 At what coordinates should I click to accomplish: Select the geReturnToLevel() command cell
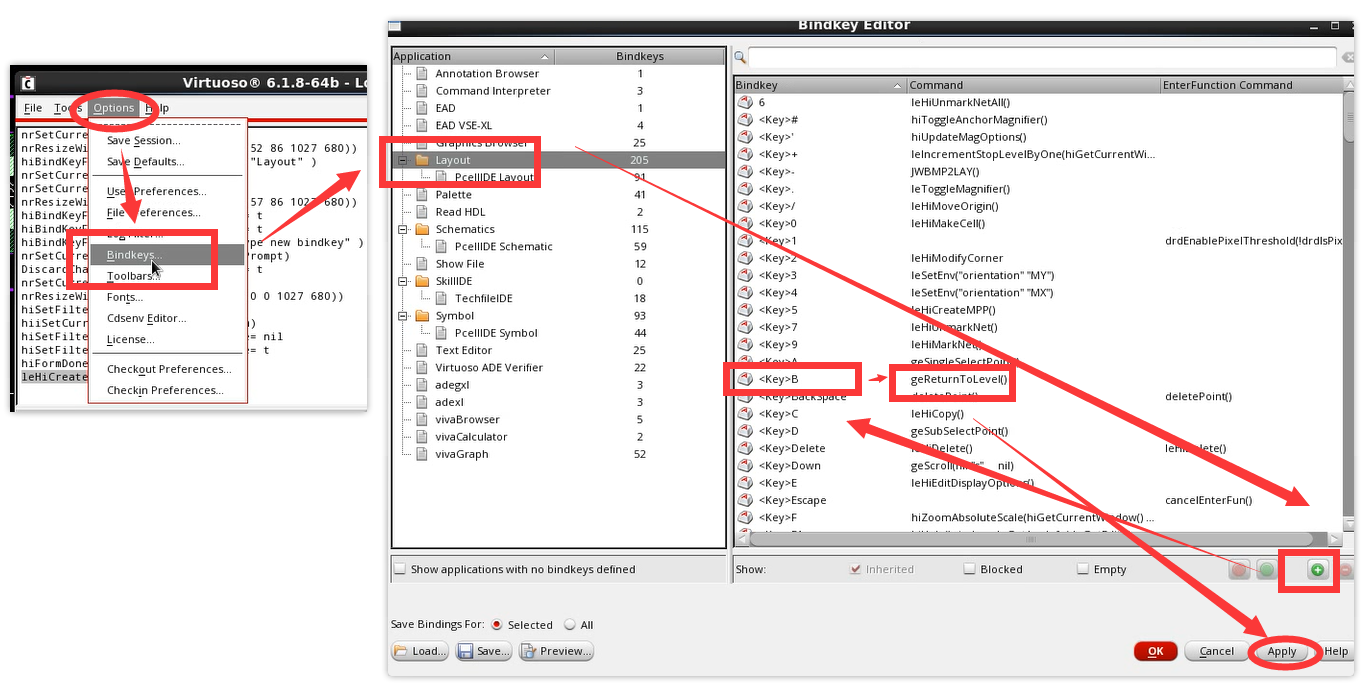[959, 379]
